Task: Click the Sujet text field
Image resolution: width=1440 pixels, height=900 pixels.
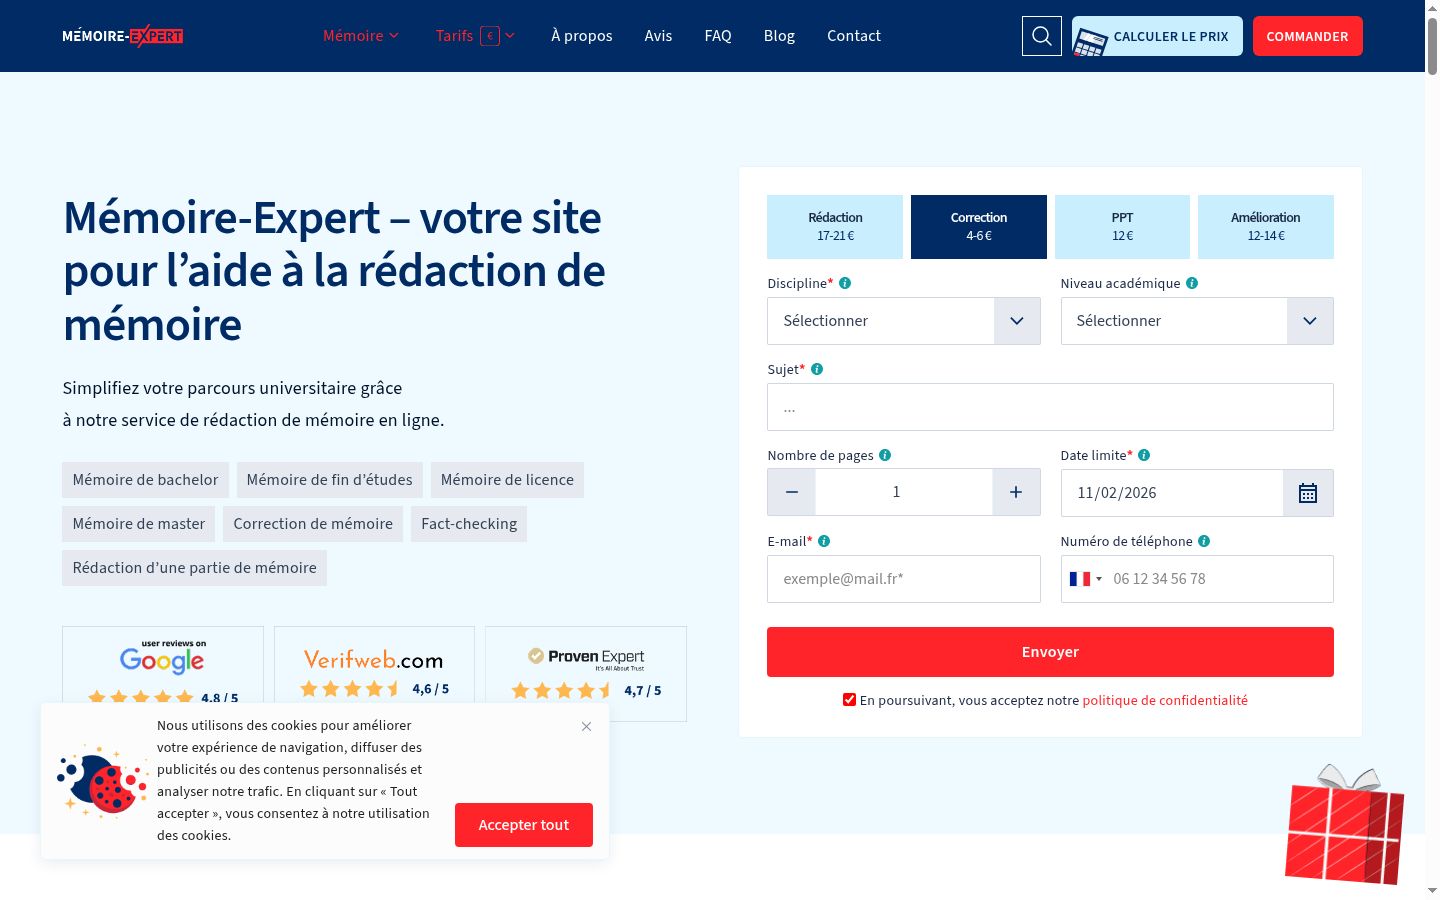Action: (x=1050, y=407)
